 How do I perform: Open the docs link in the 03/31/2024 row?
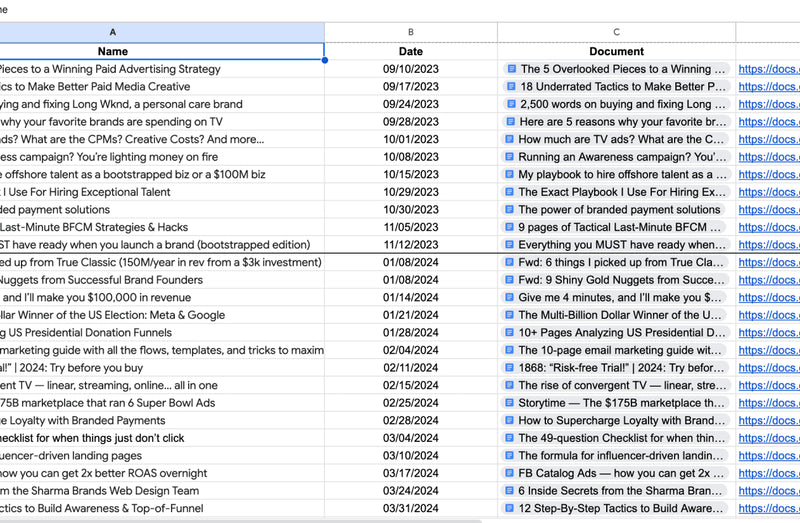click(x=768, y=508)
